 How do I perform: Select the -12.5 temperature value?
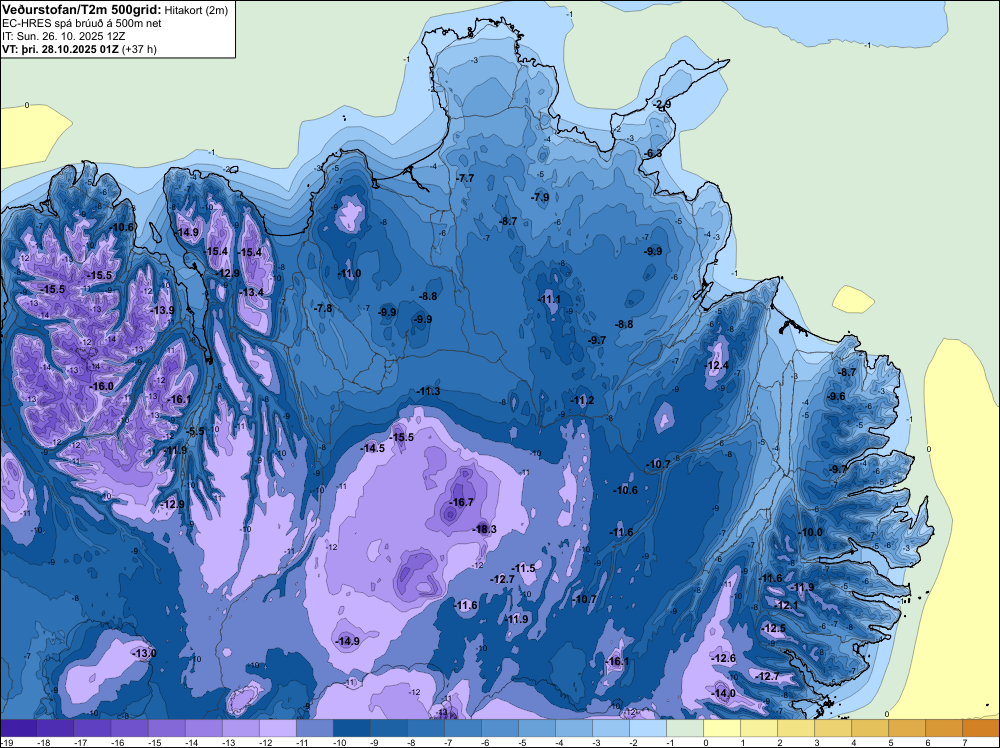pyautogui.click(x=774, y=628)
